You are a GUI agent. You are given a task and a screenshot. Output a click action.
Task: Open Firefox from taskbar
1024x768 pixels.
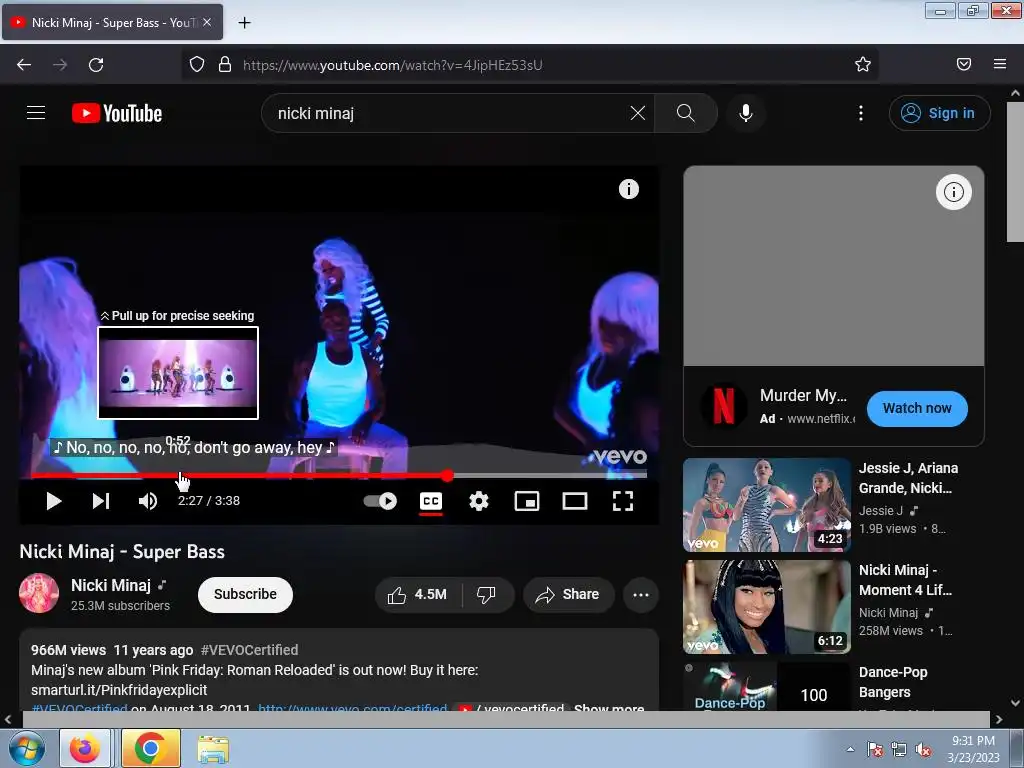85,748
